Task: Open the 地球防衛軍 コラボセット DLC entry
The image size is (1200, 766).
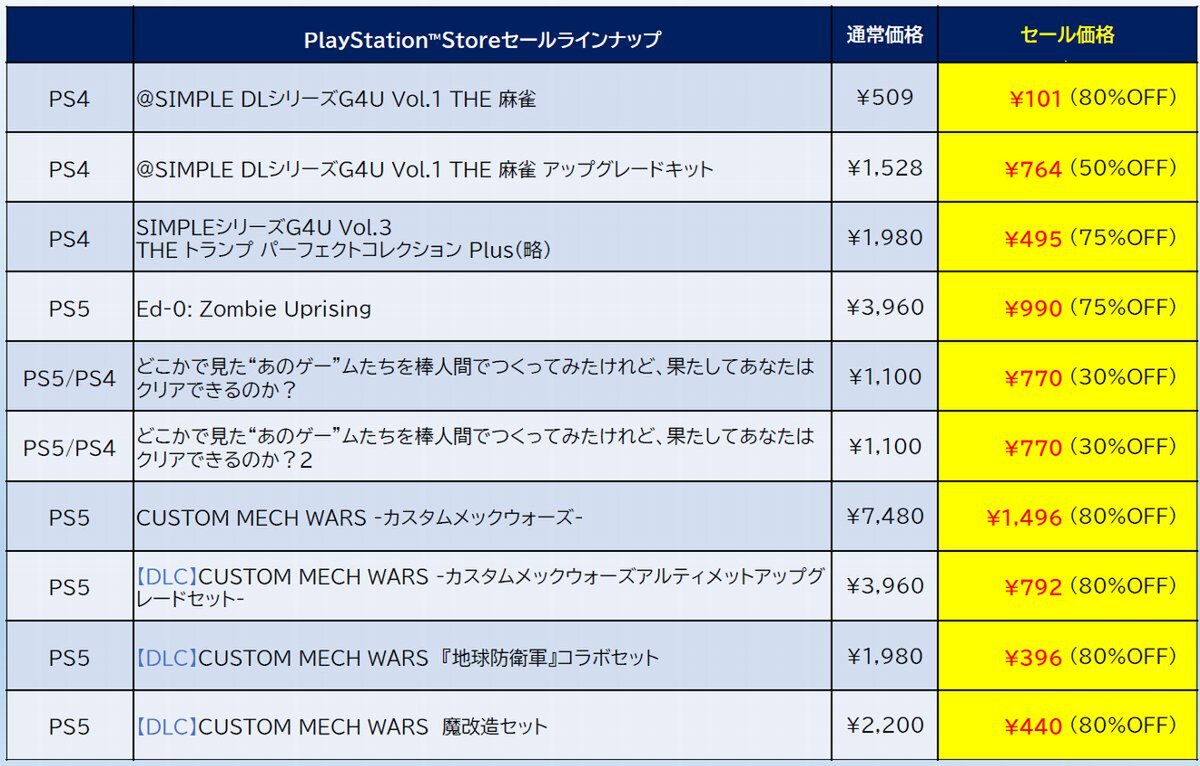Action: [x=397, y=657]
